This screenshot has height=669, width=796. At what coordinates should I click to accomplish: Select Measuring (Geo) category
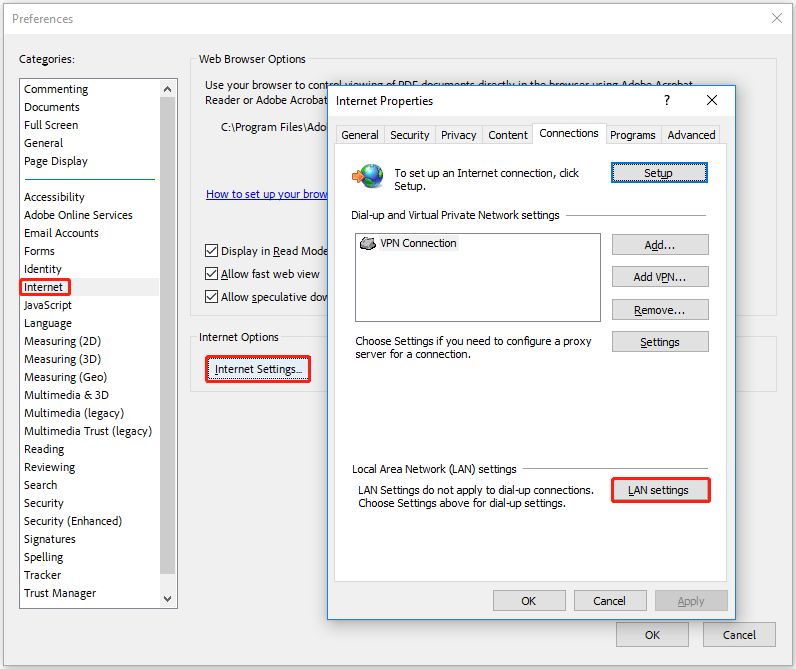click(65, 377)
